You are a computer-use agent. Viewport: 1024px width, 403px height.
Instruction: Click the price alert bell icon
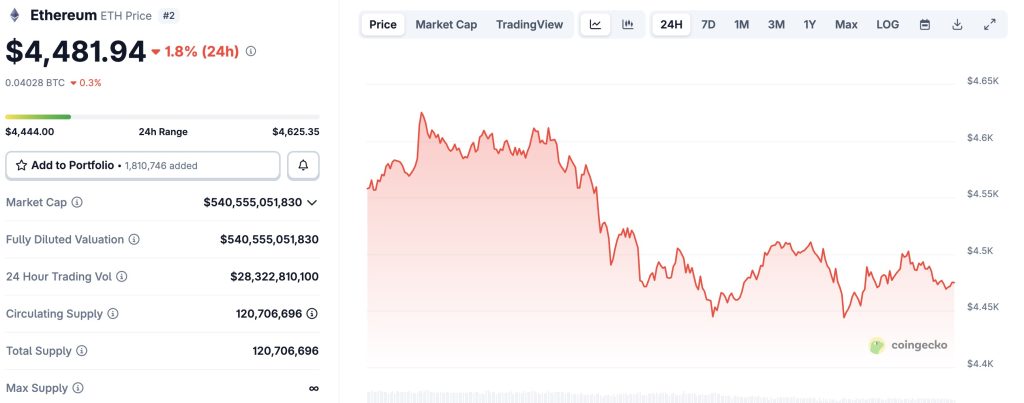[x=304, y=165]
